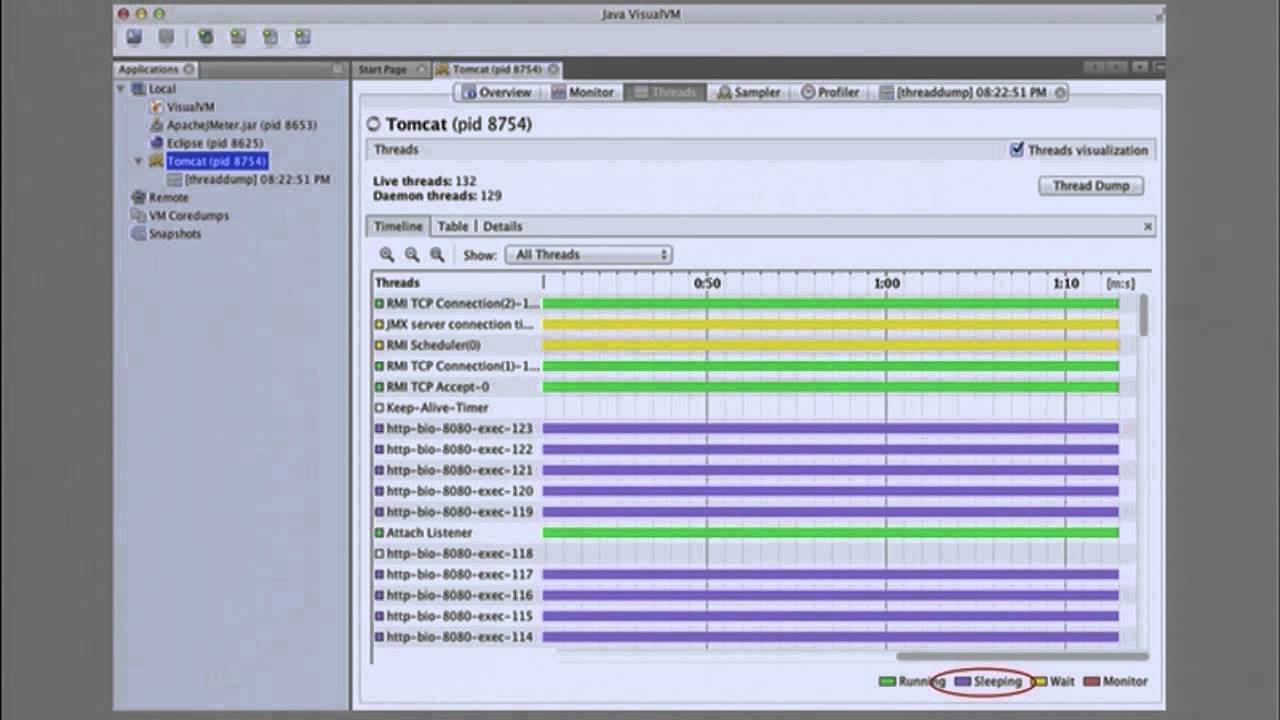1280x720 pixels.
Task: Click the ApacheJMeter.jar Java icon
Action: coord(157,125)
